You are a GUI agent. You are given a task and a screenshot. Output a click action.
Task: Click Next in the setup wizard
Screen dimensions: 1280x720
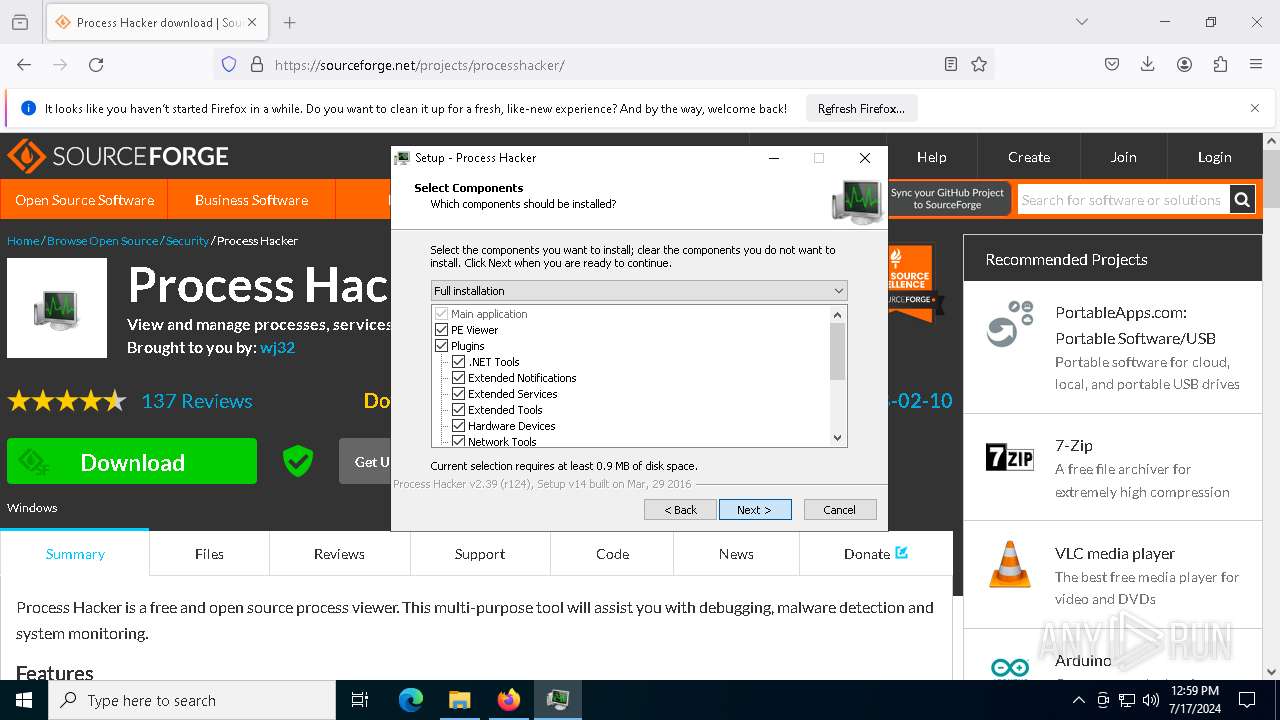(755, 509)
